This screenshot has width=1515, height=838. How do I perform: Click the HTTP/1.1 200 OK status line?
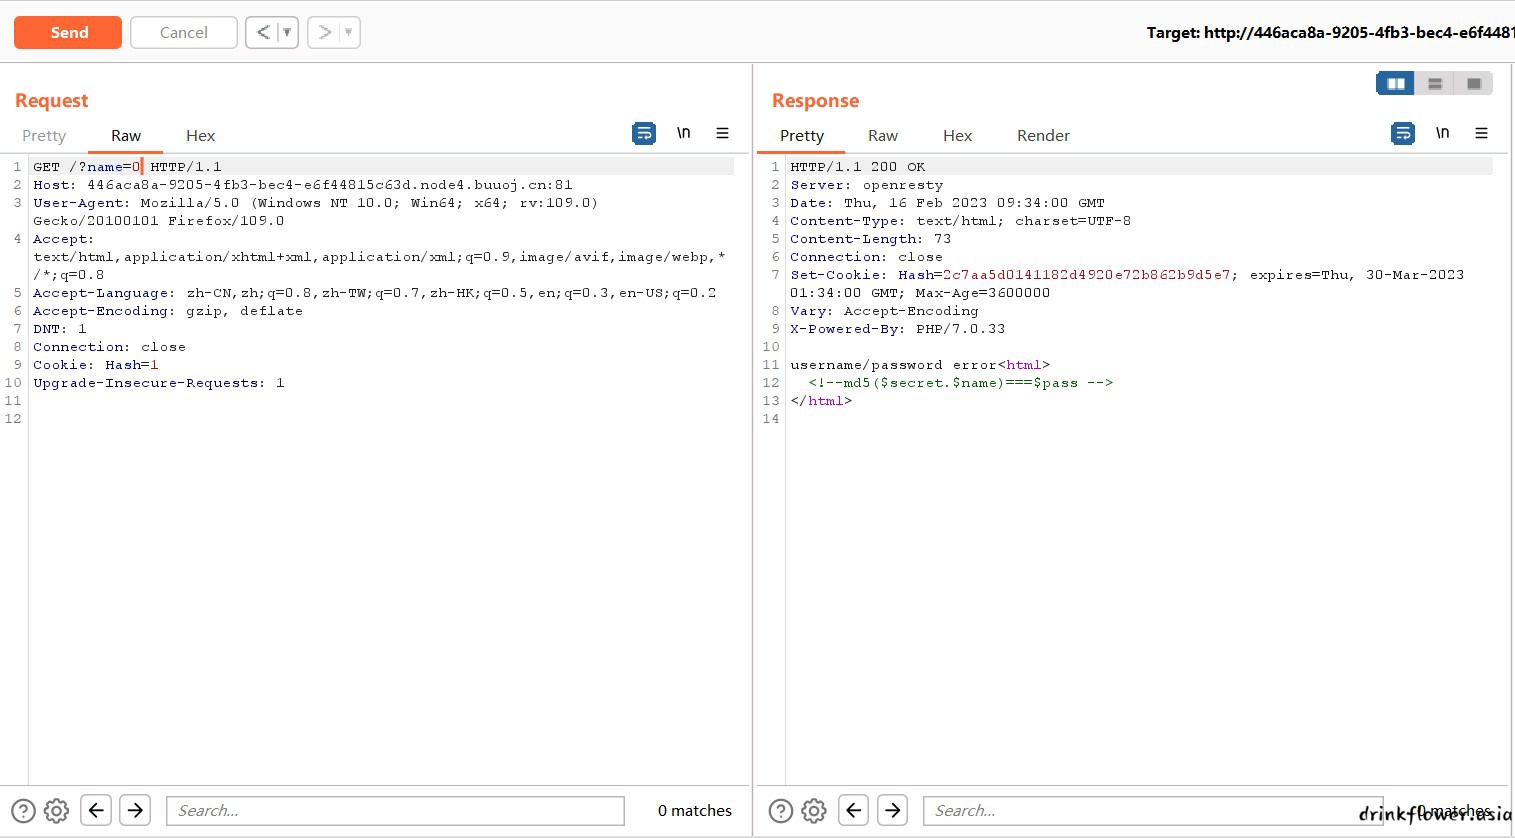pos(858,167)
